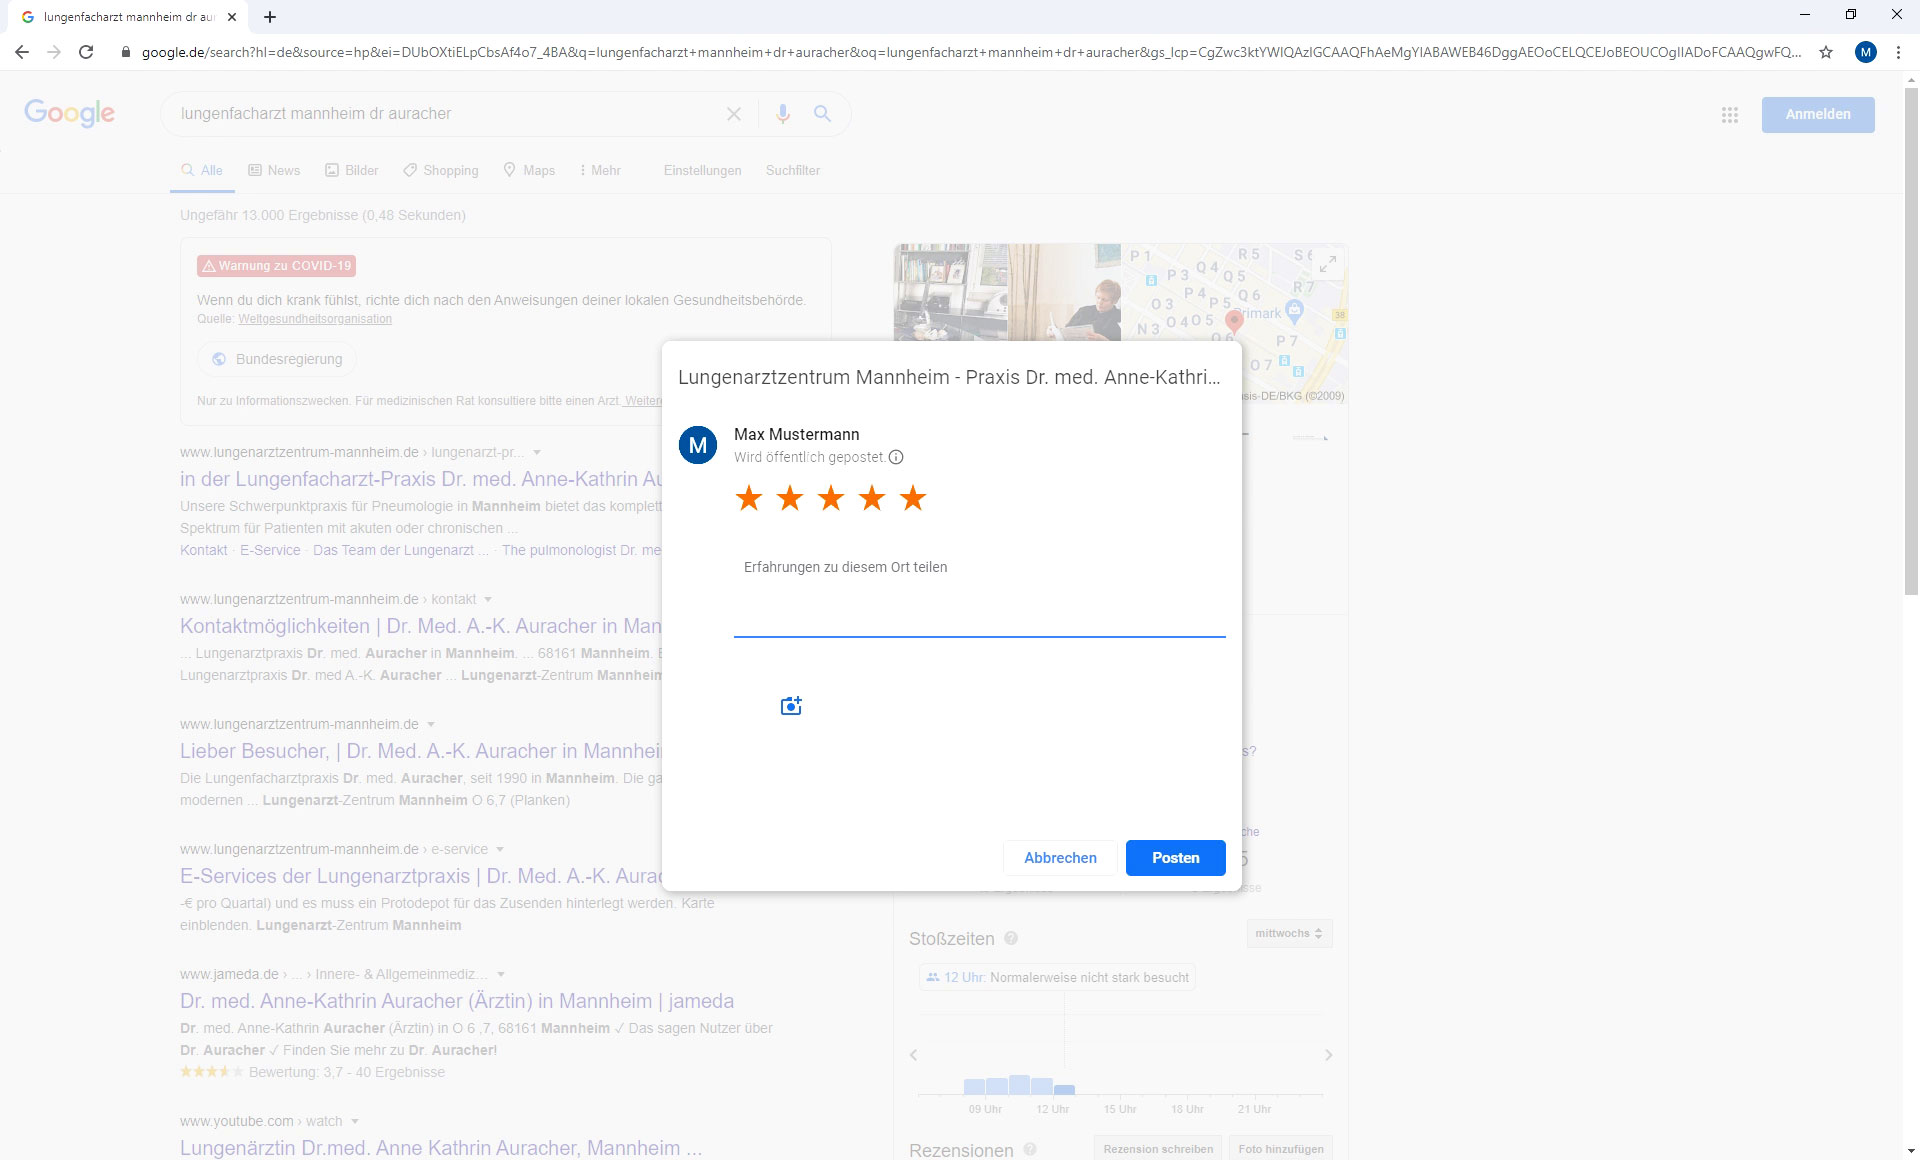This screenshot has height=1160, width=1920.
Task: Switch to Shopping tab
Action: click(x=441, y=171)
